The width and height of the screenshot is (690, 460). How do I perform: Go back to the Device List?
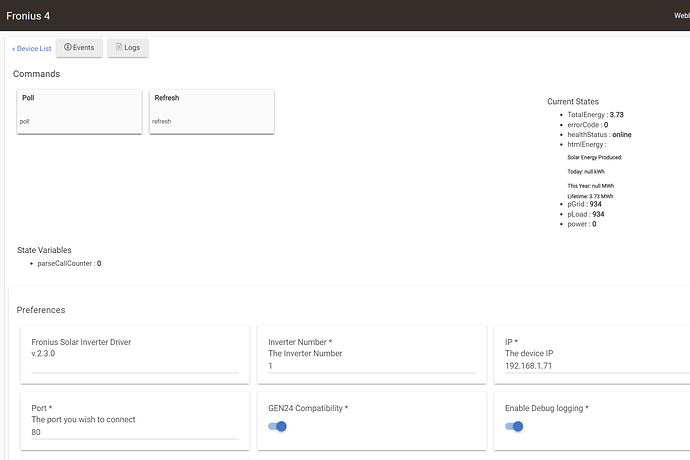(x=32, y=48)
